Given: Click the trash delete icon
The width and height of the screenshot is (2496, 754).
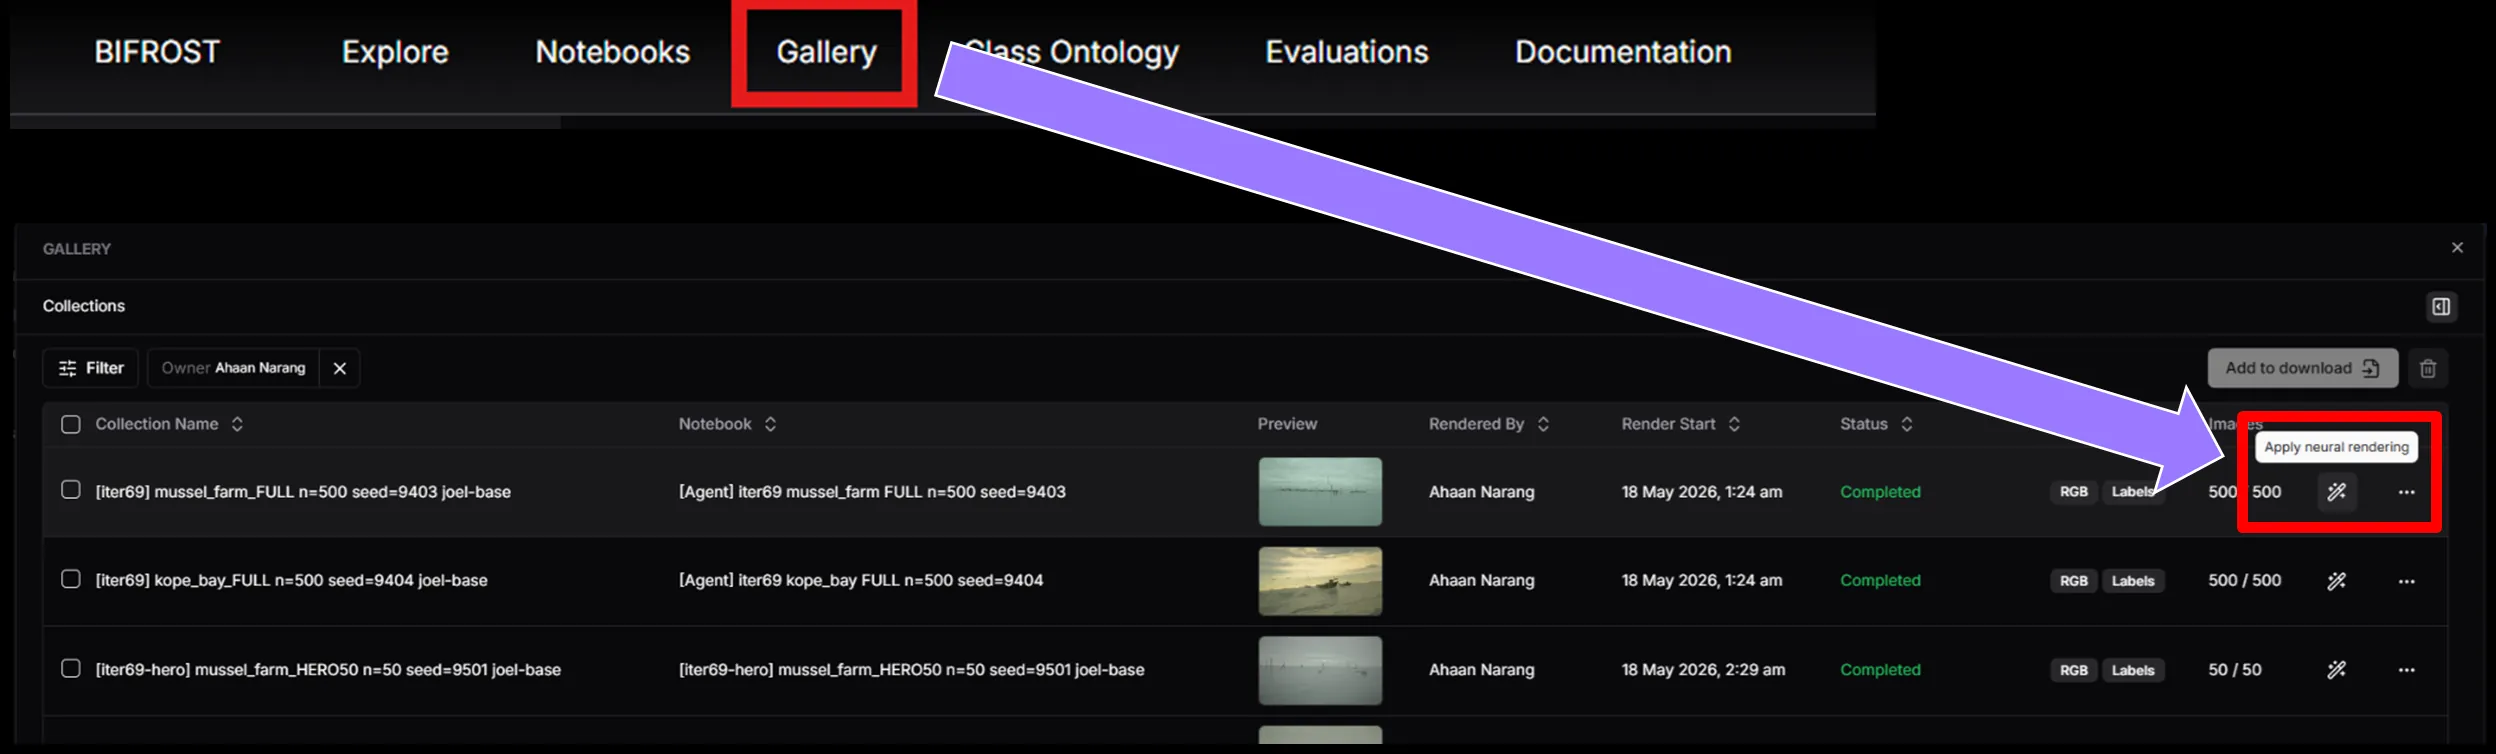Looking at the screenshot, I should [x=2428, y=368].
